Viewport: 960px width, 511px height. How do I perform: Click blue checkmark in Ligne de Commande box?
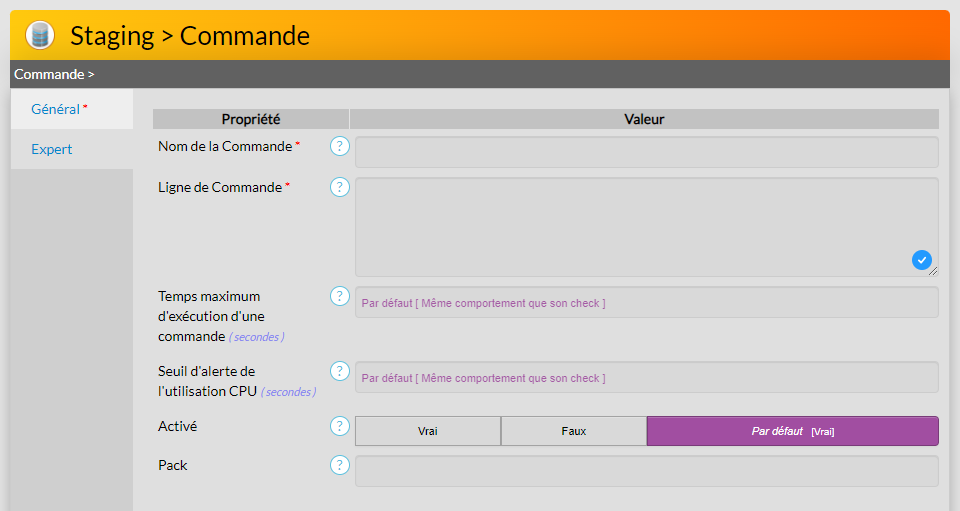click(921, 260)
